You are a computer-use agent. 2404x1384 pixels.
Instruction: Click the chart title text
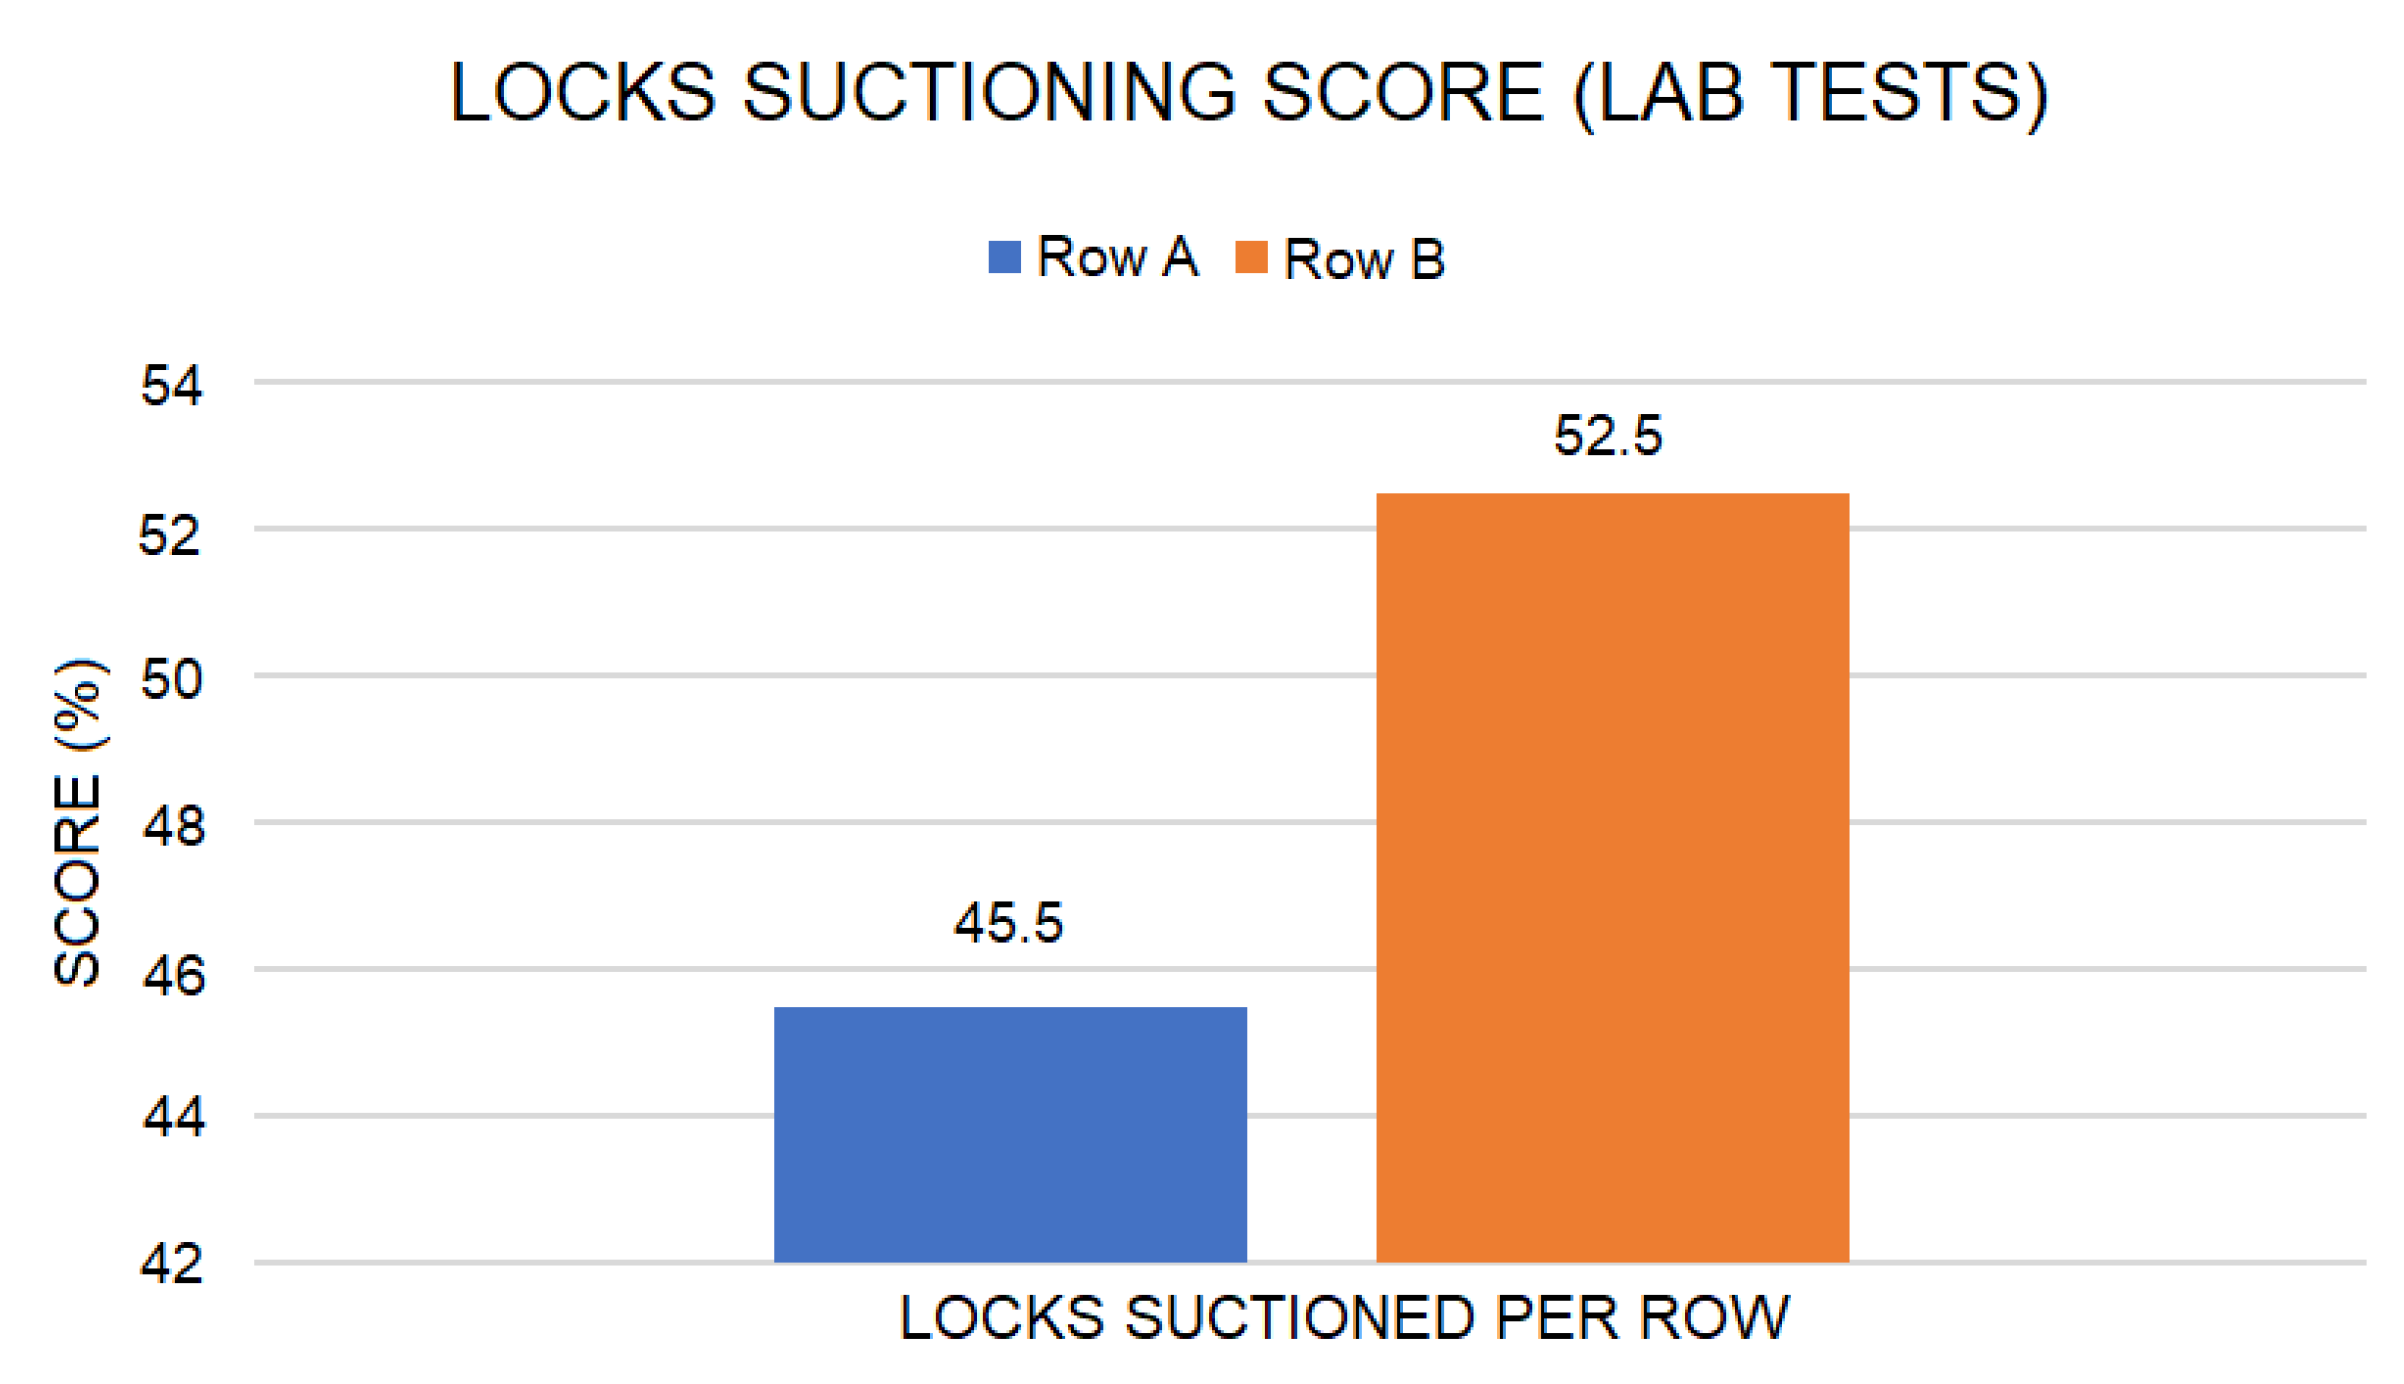coord(1248,93)
